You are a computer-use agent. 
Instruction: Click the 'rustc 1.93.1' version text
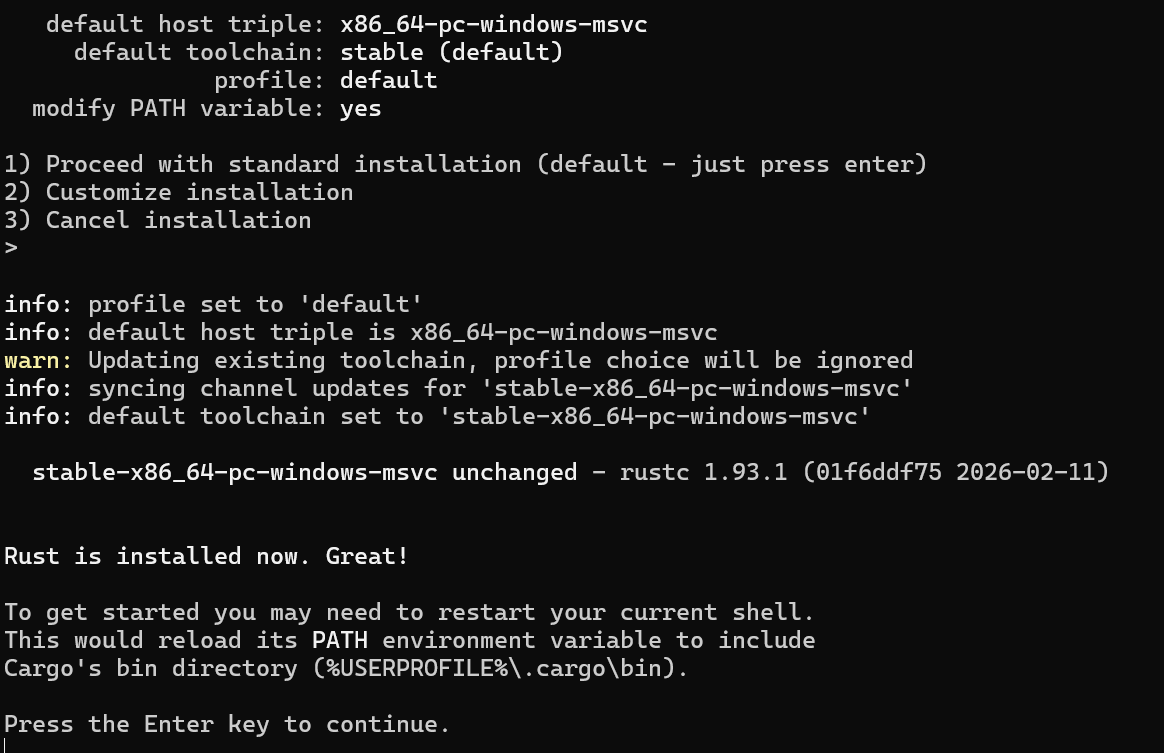[703, 472]
